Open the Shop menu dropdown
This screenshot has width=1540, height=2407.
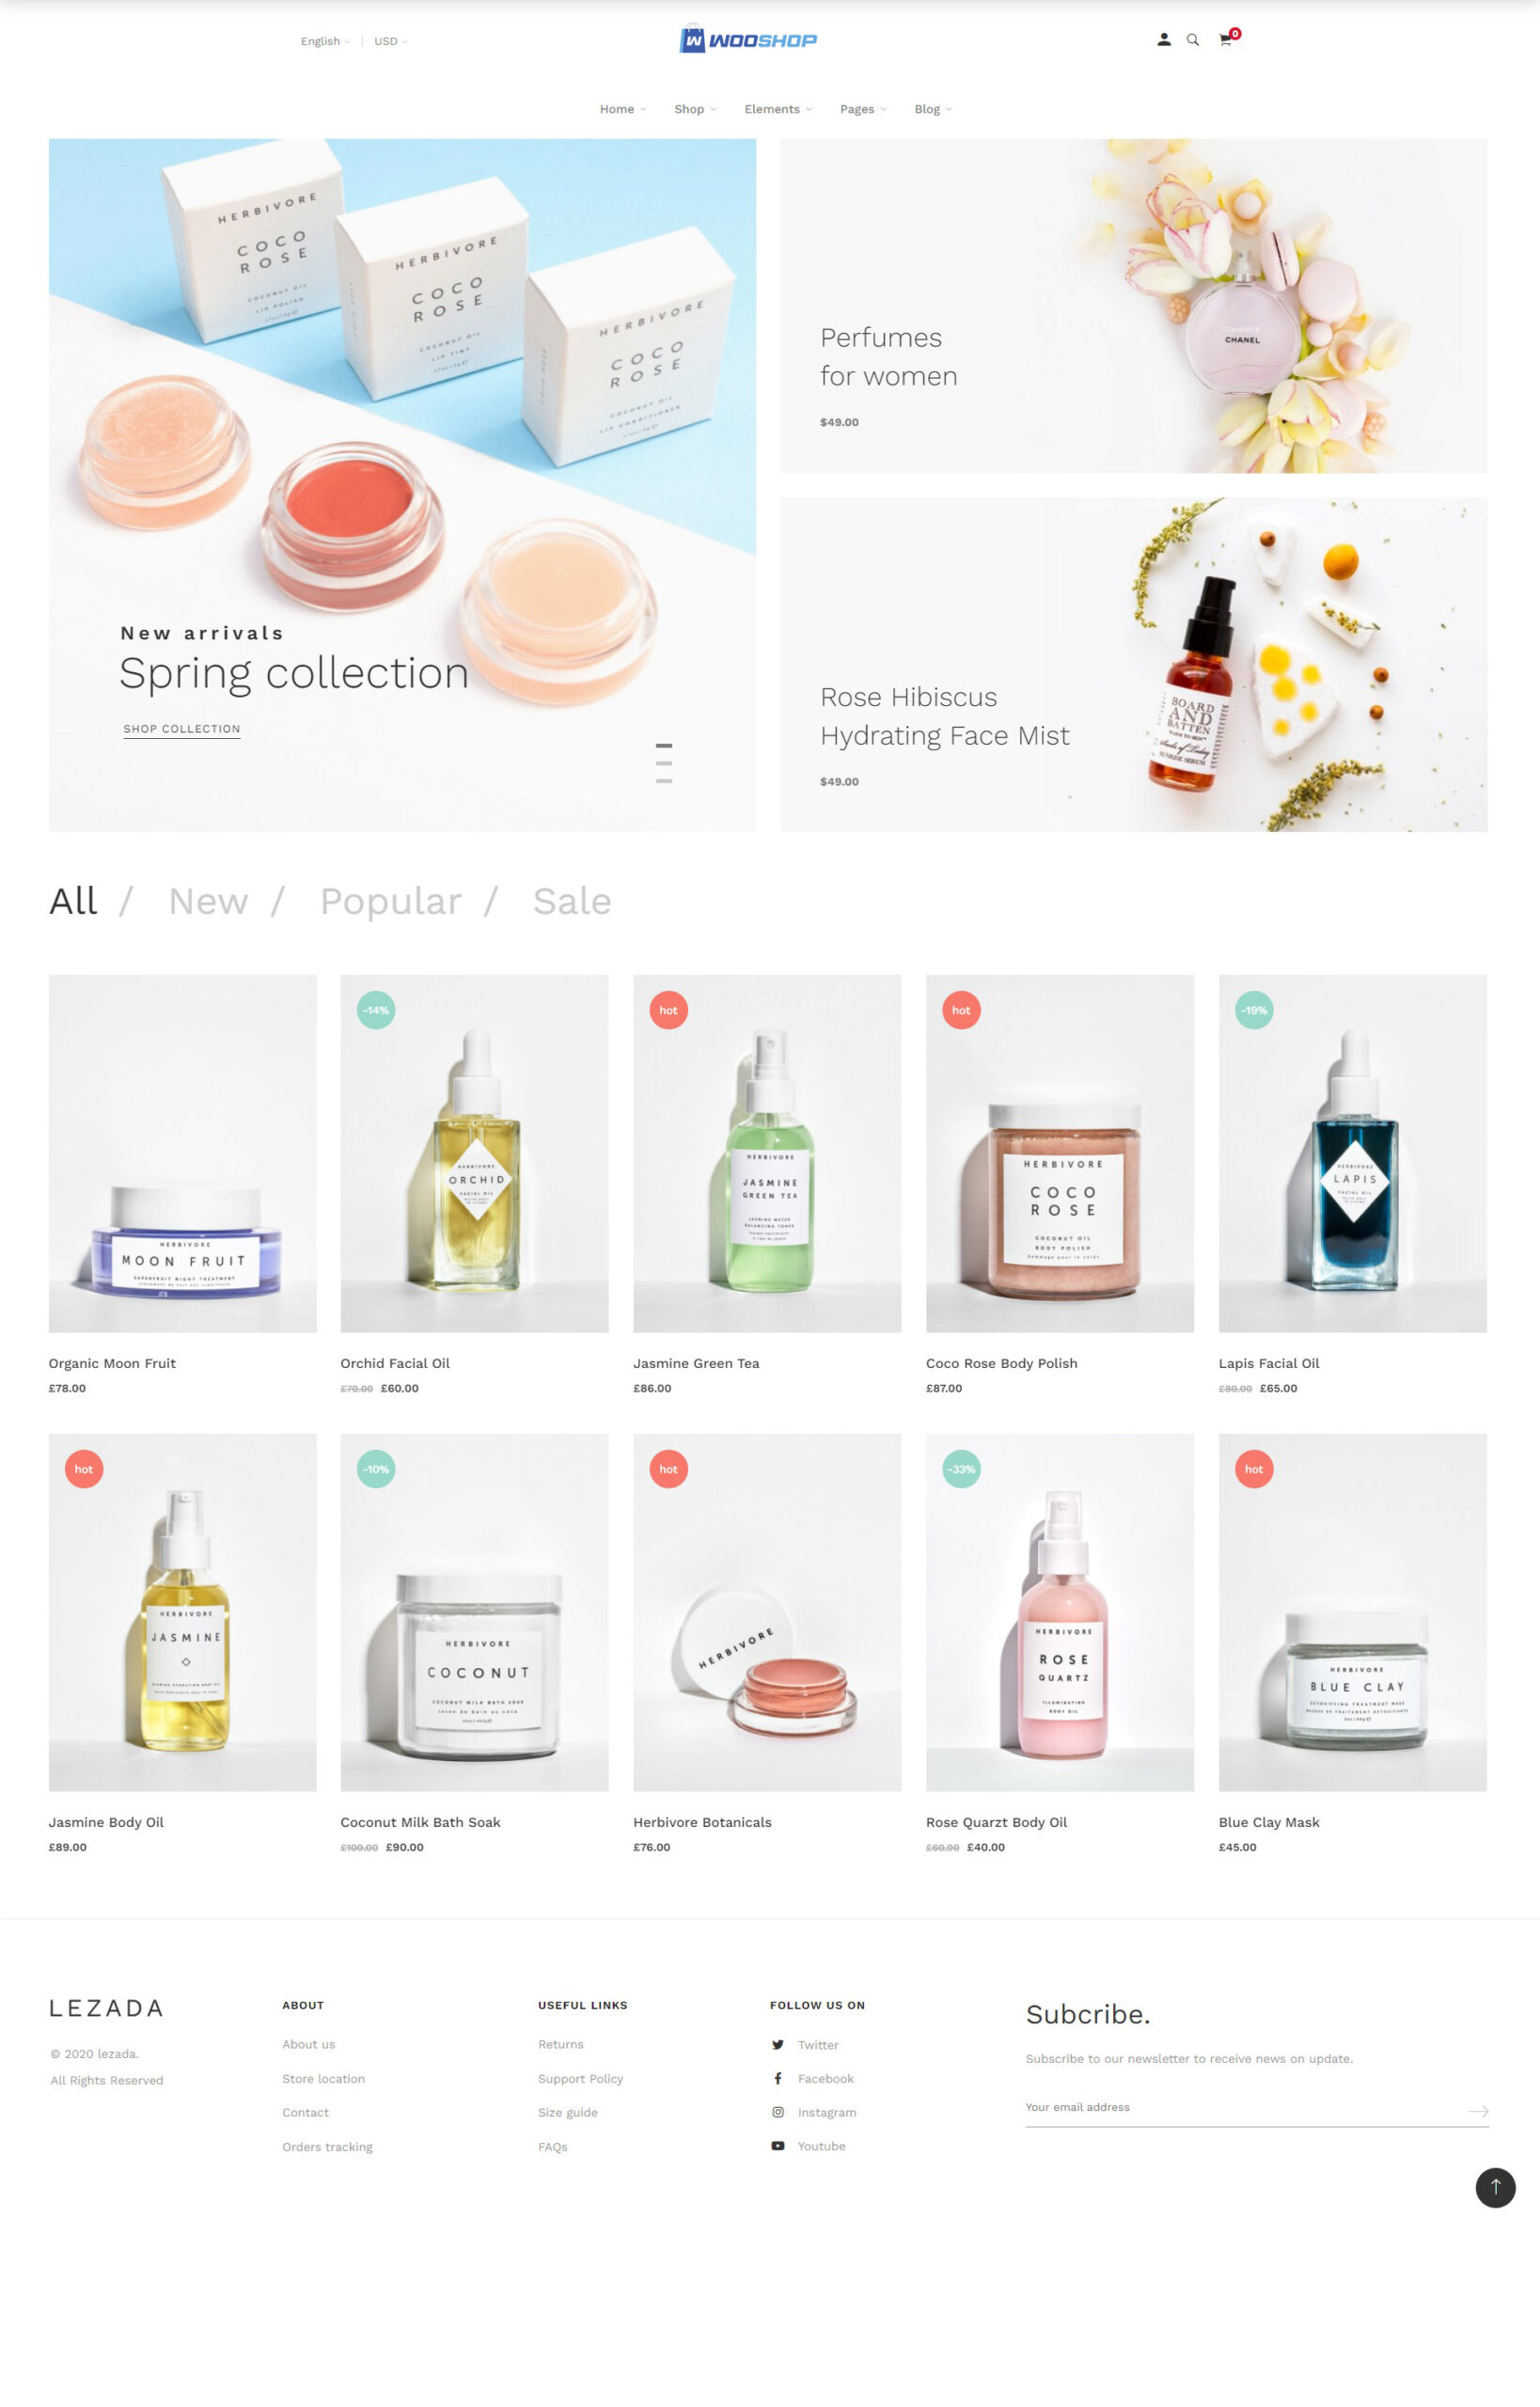pyautogui.click(x=695, y=109)
